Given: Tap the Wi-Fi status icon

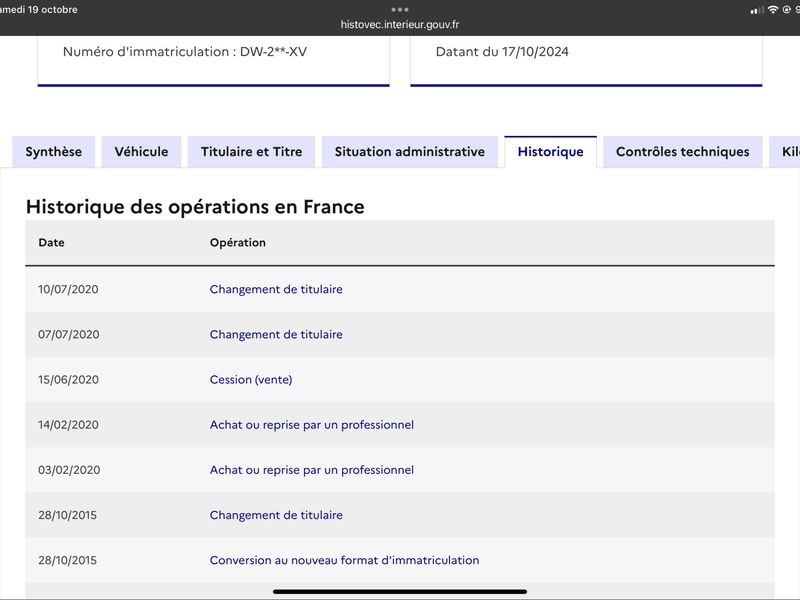Looking at the screenshot, I should (773, 10).
